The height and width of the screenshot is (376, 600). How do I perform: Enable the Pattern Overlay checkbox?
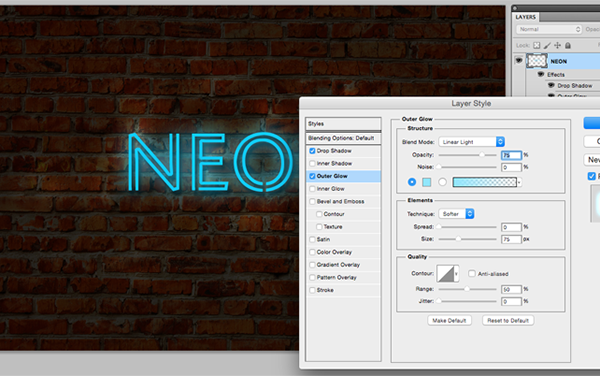[x=312, y=277]
